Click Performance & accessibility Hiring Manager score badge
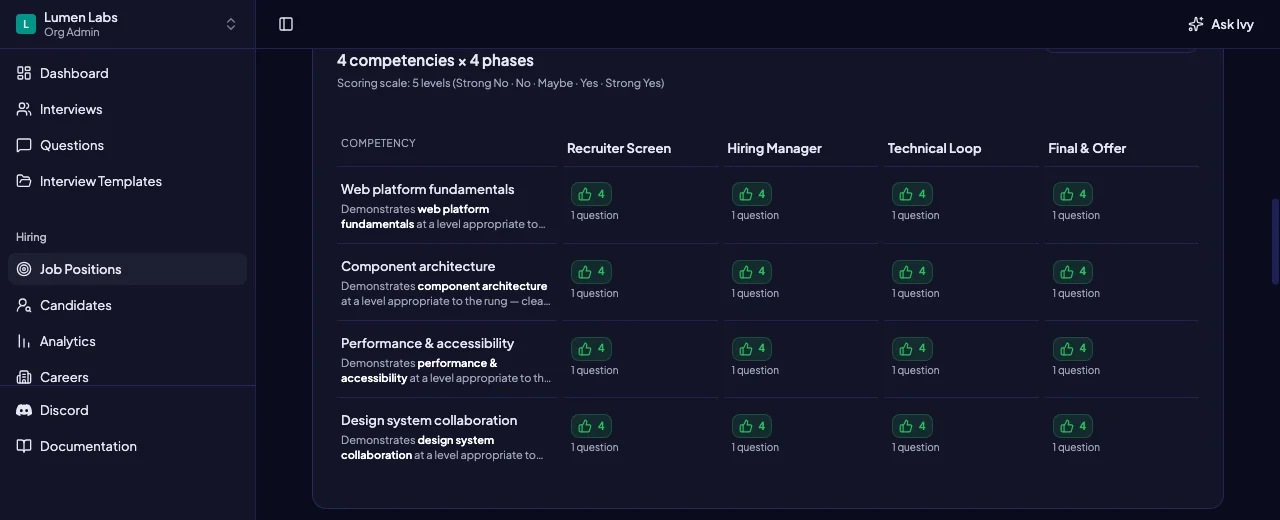1280x520 pixels. (x=752, y=348)
